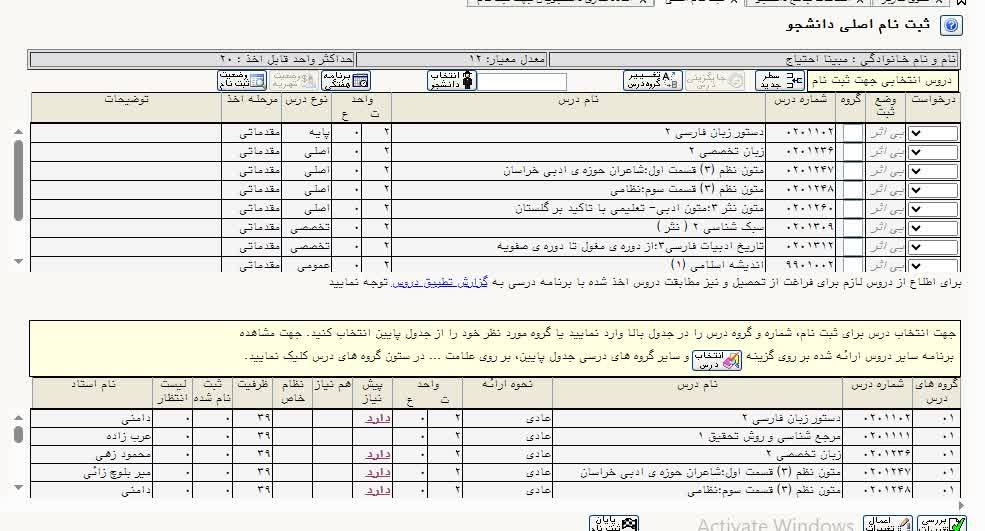Image resolution: width=985 pixels, height=531 pixels.
Task: Click group field for course ۰۲۰۱۲۴۷
Action: pos(852,171)
